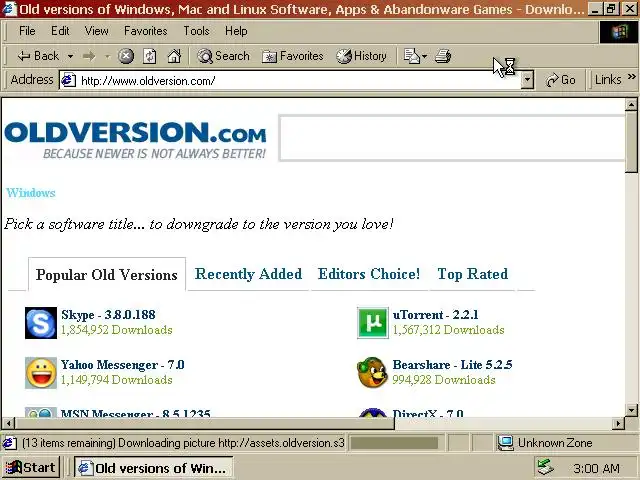Open the Help menu
640x480 pixels.
coord(236,31)
